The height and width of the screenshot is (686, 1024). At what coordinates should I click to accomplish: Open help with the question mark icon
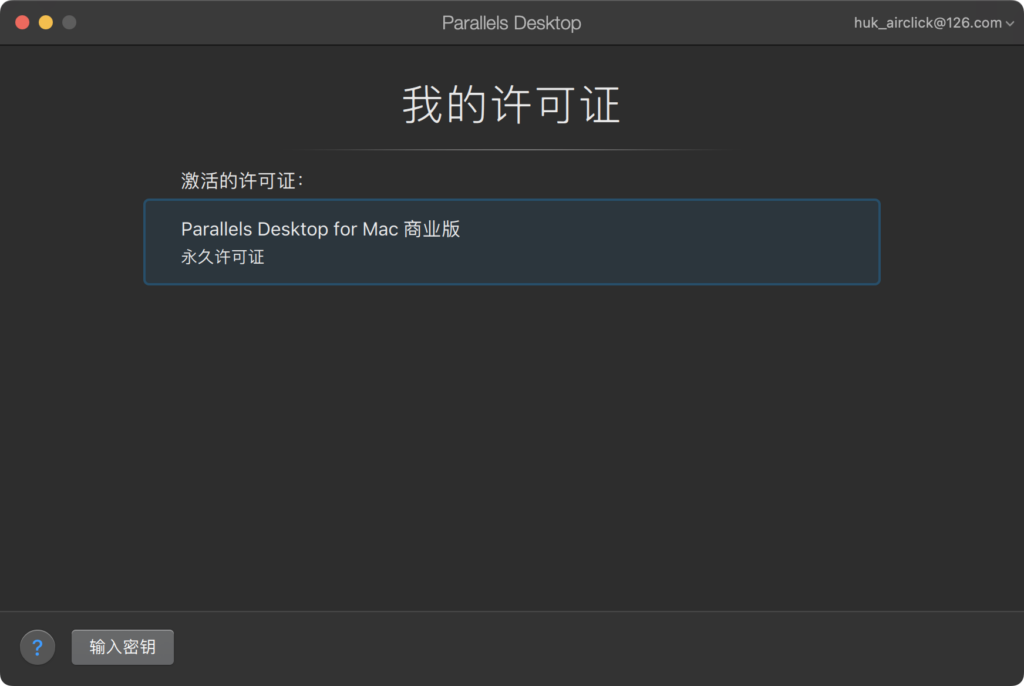(x=37, y=647)
